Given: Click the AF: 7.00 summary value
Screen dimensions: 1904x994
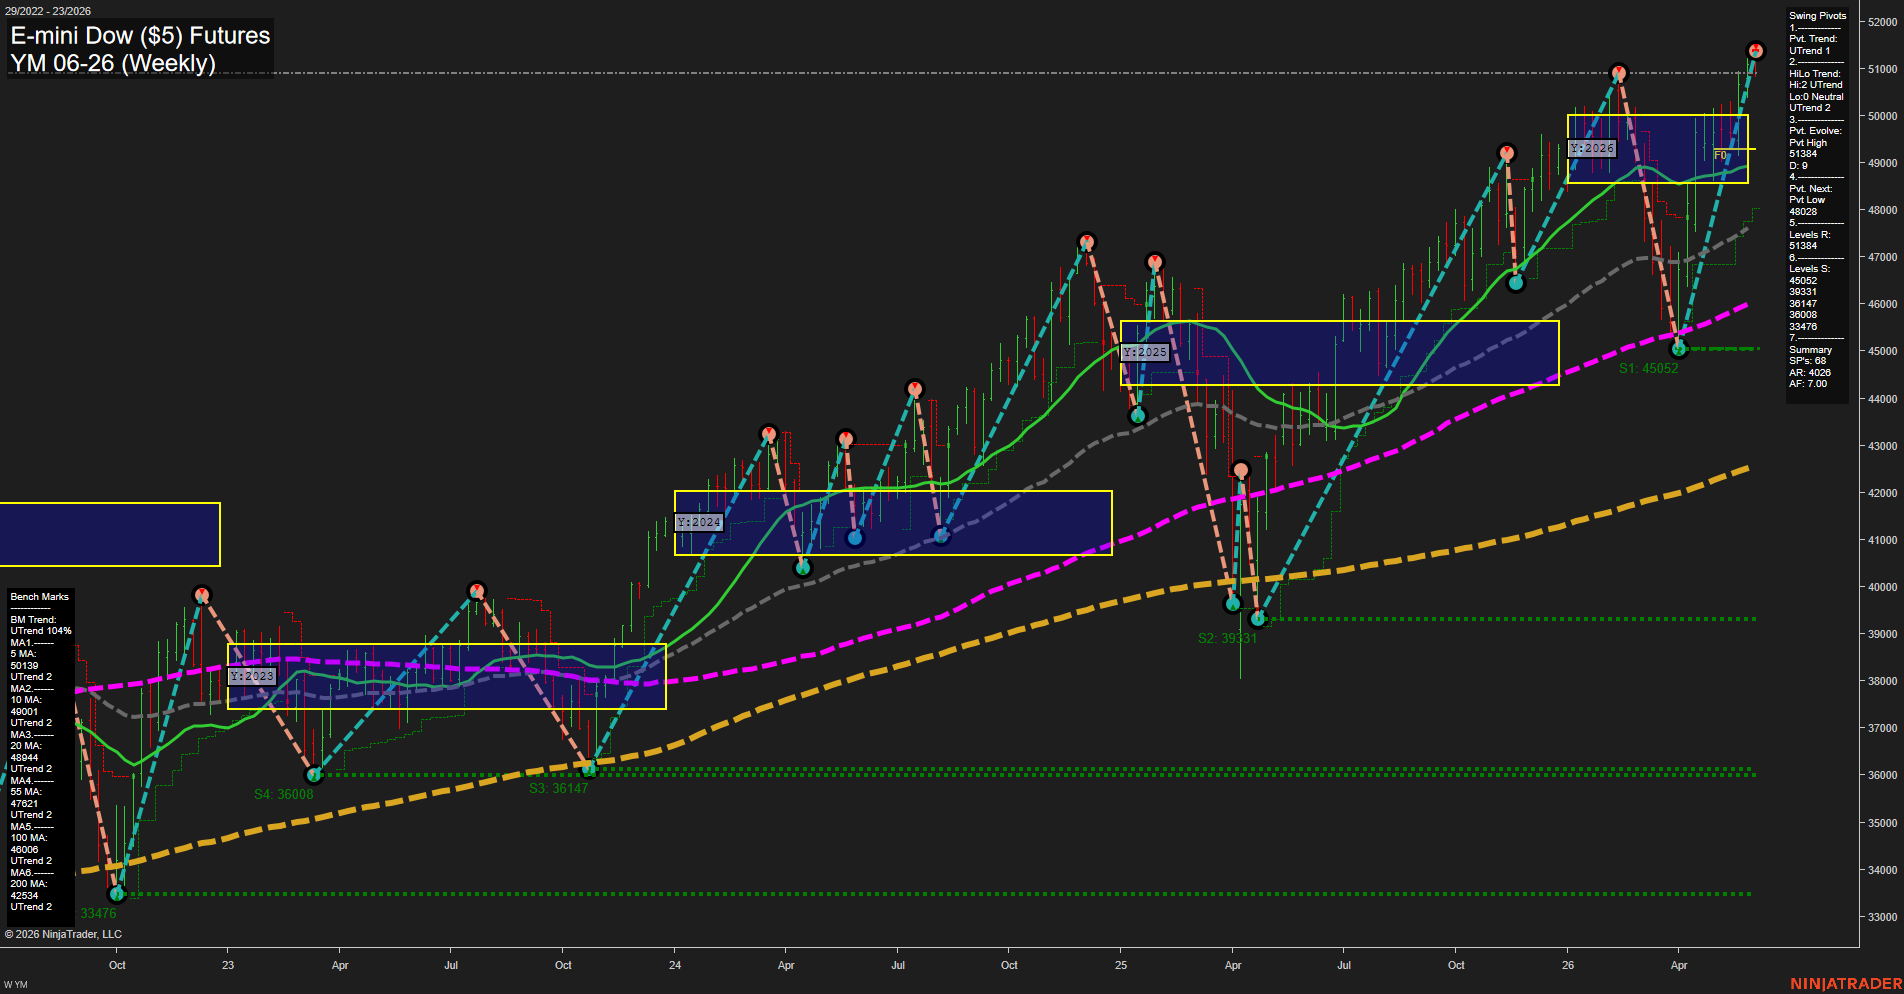Looking at the screenshot, I should [x=1808, y=384].
